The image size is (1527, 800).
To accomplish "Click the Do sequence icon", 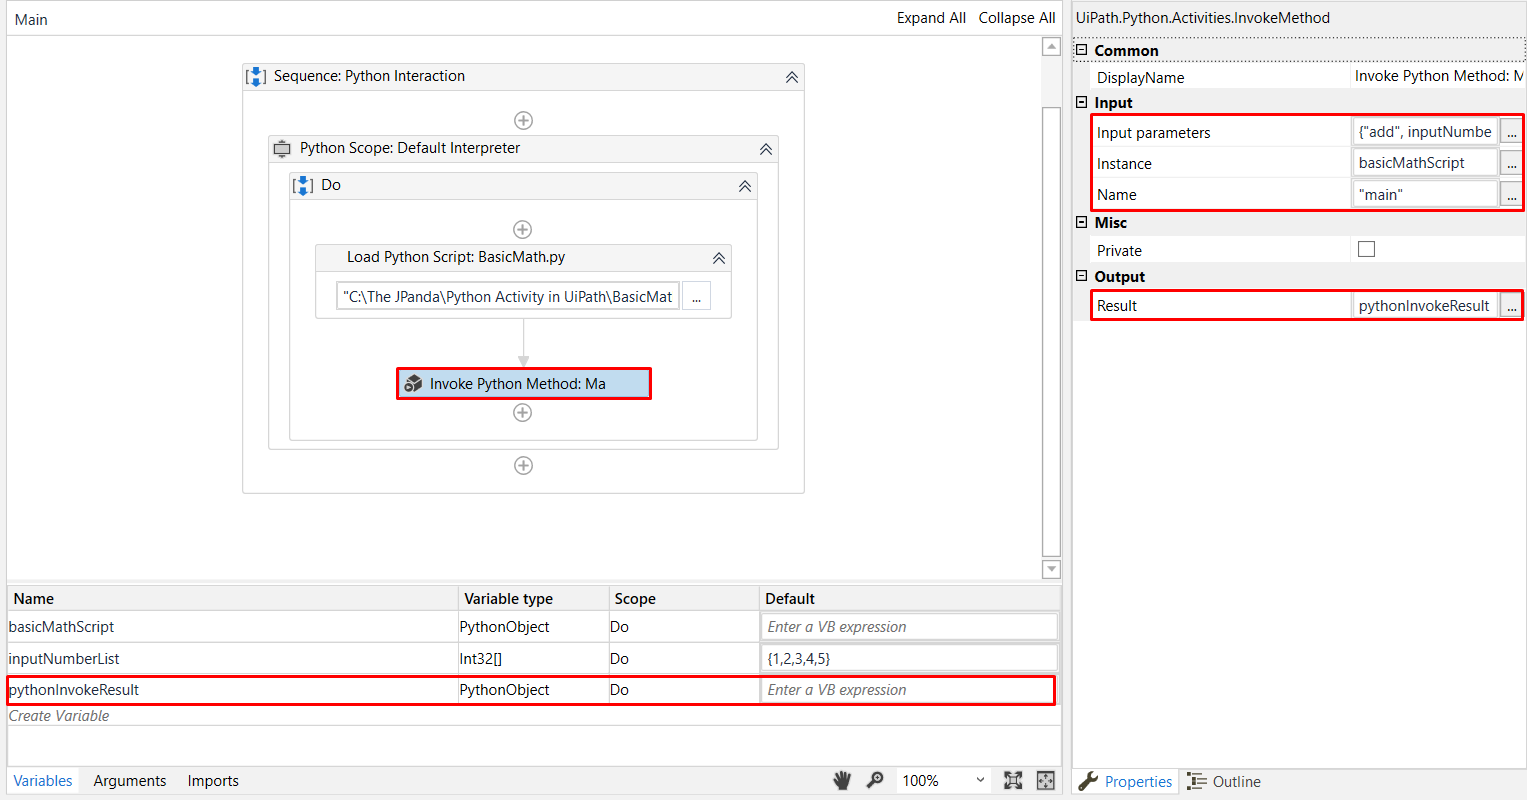I will point(302,185).
